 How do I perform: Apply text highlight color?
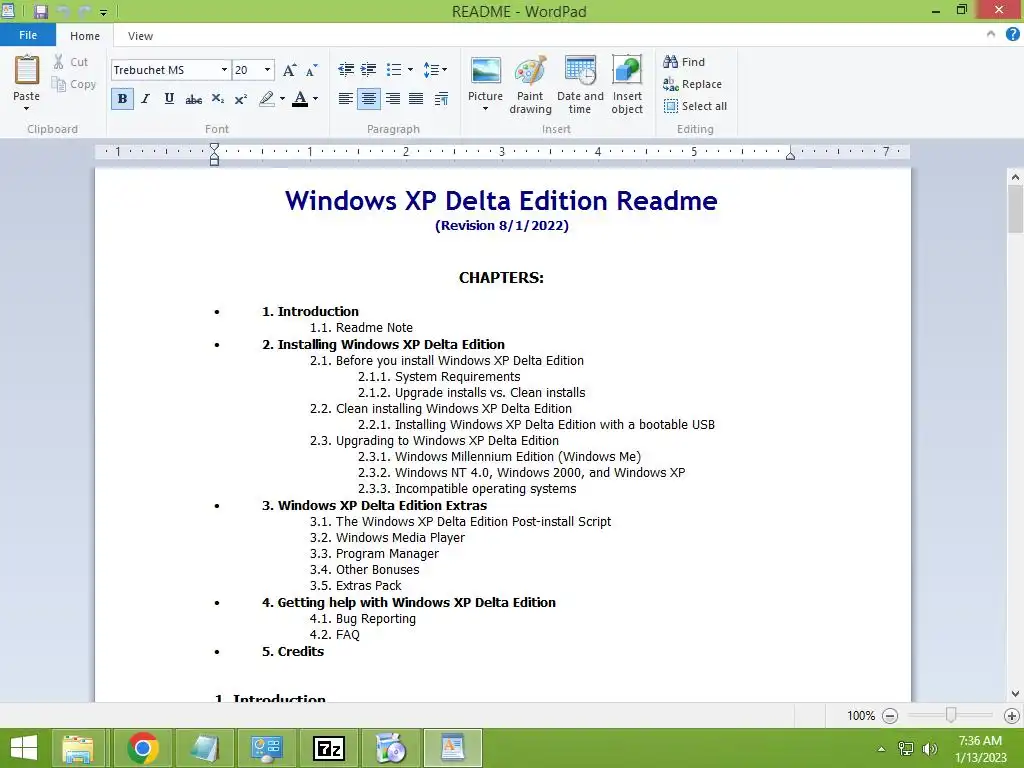(x=266, y=99)
